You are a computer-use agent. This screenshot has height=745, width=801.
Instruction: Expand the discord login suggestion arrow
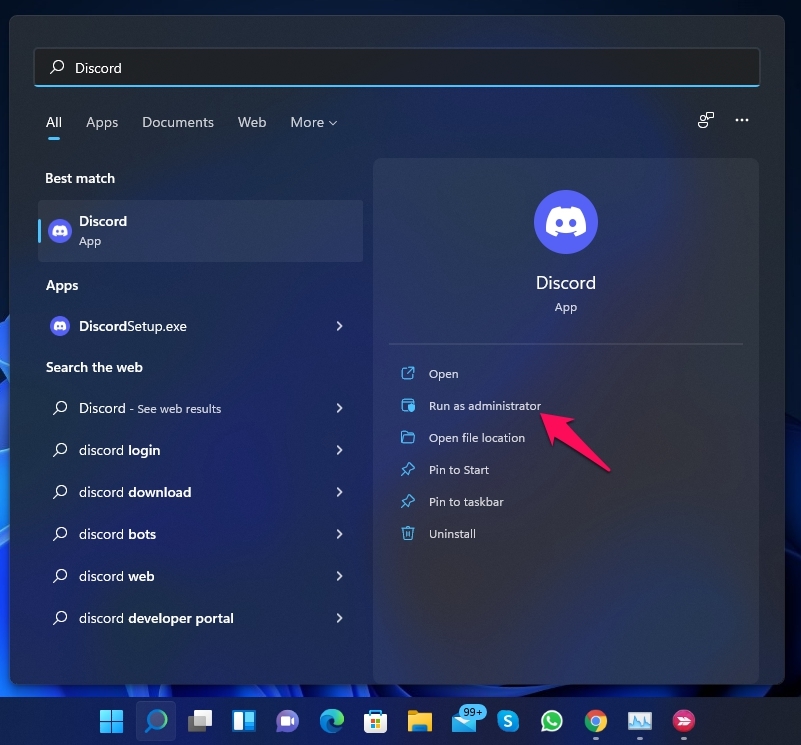(339, 450)
